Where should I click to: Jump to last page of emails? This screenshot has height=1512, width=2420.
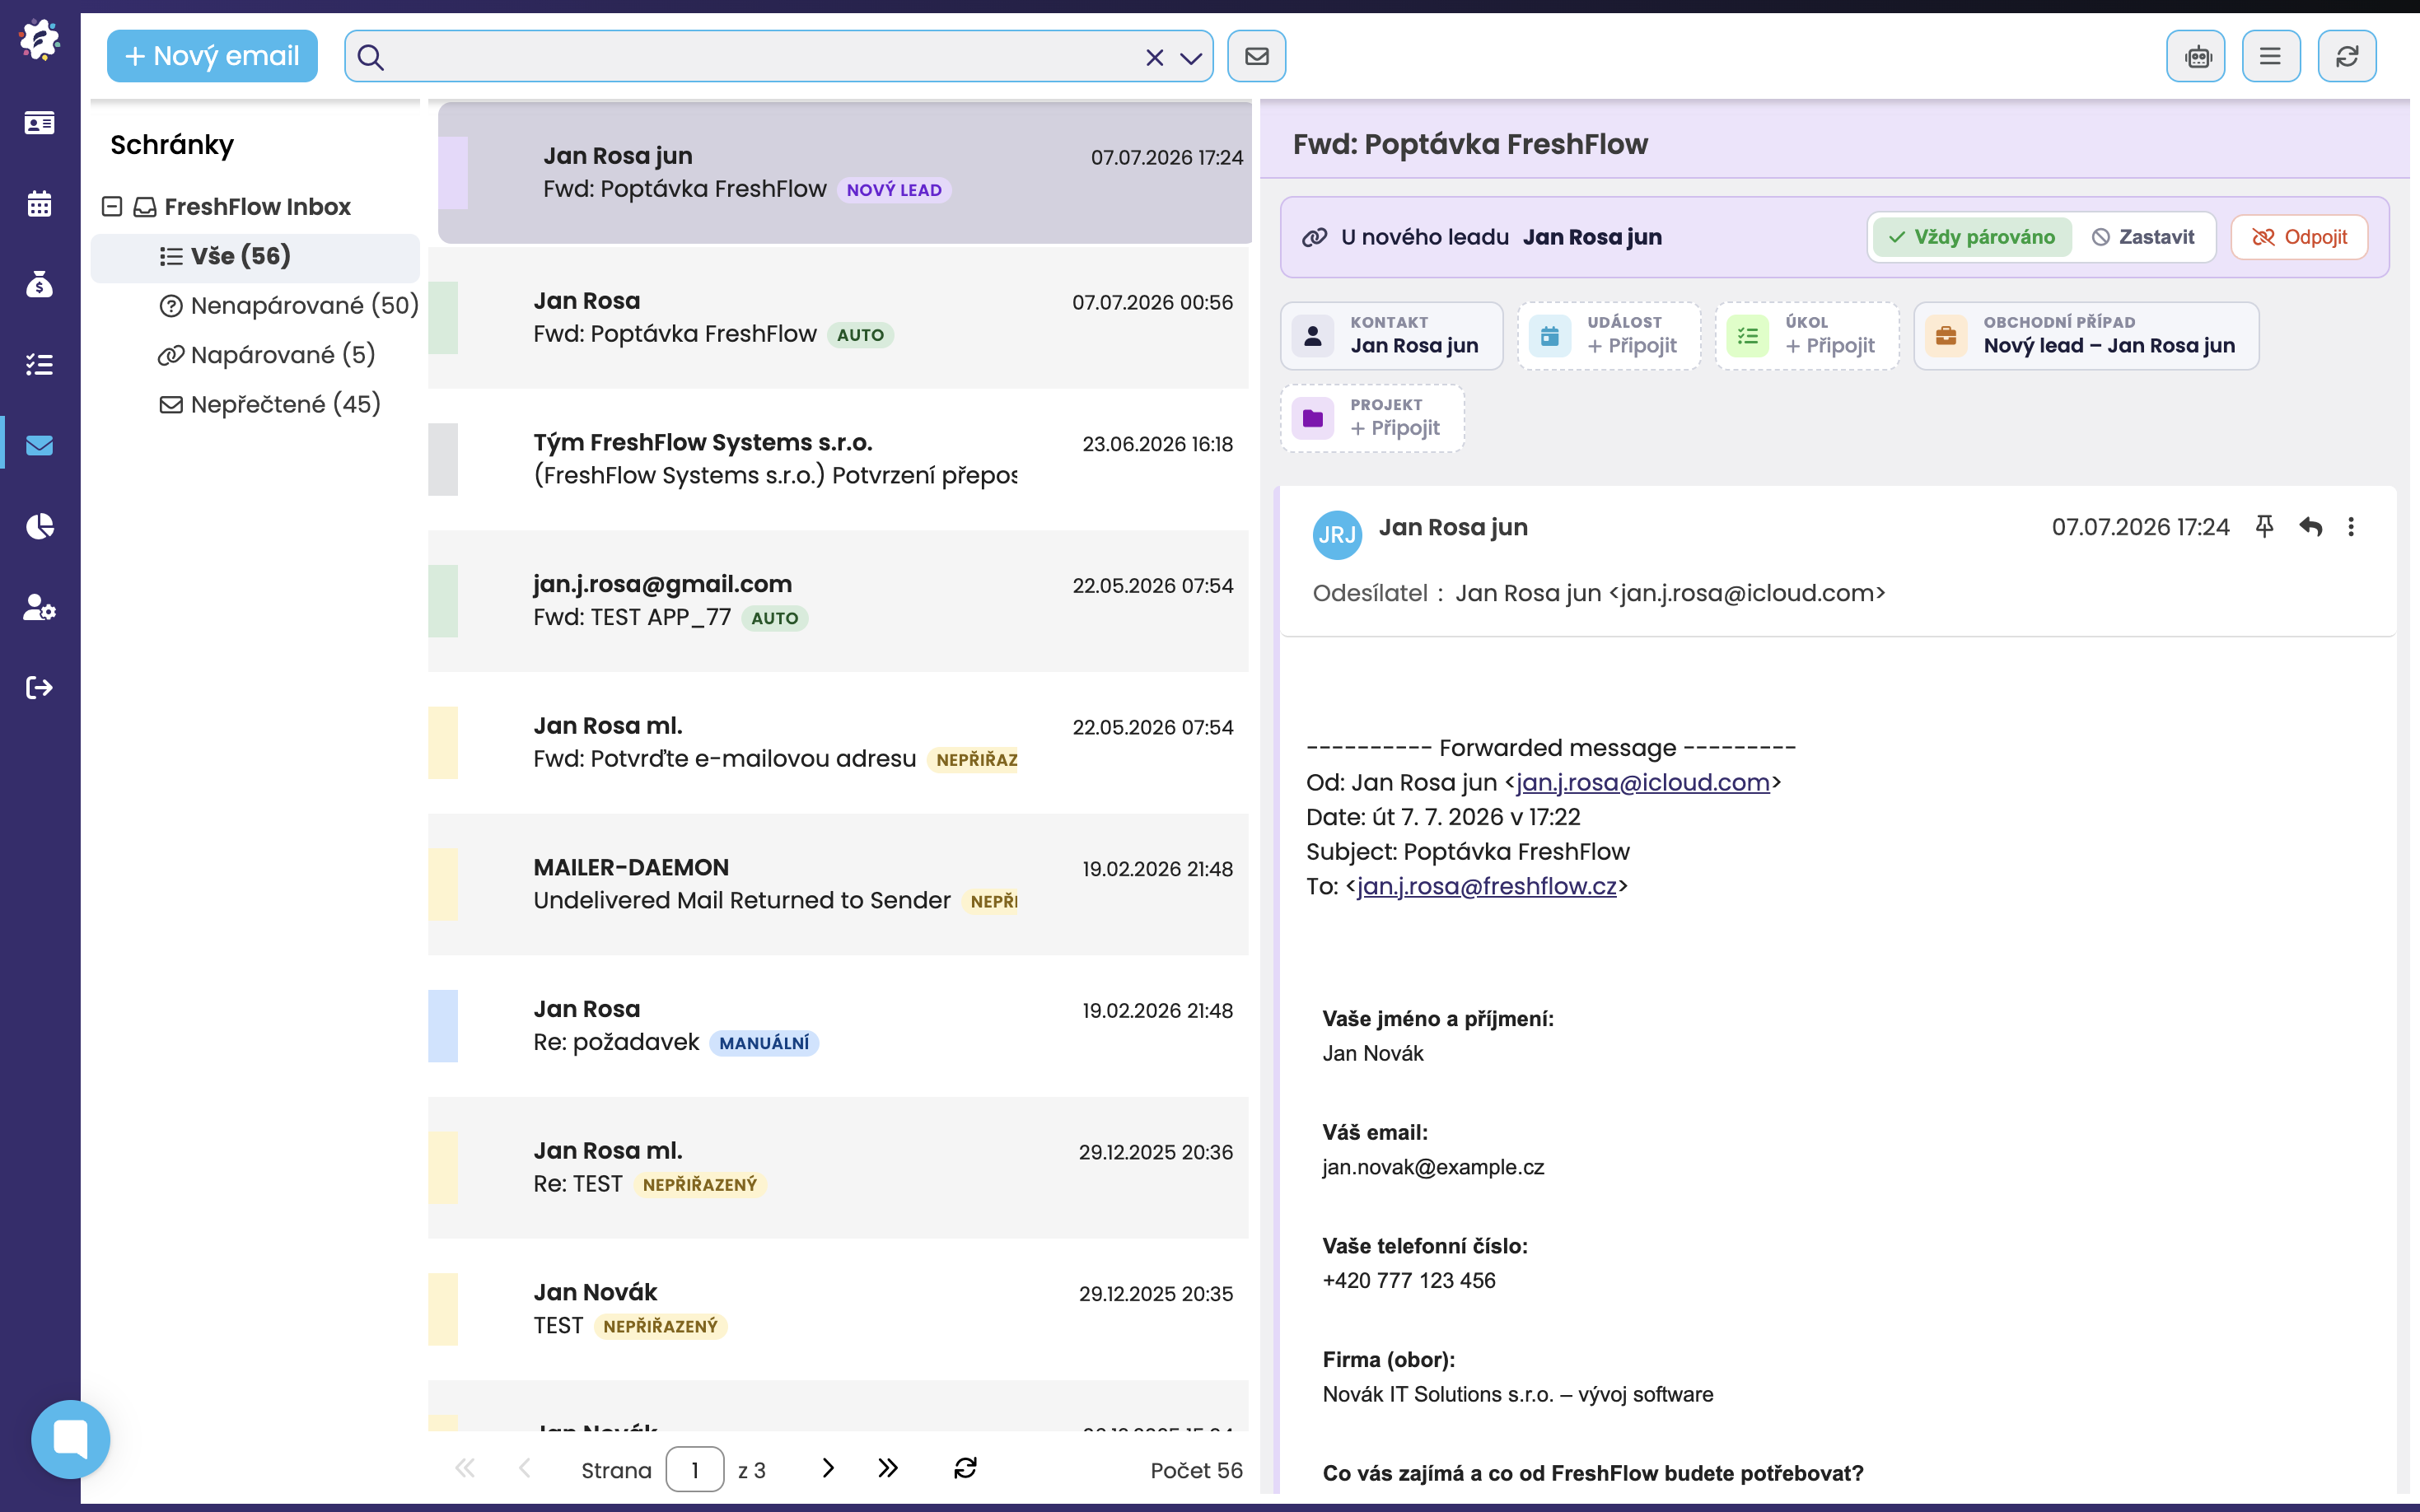click(887, 1468)
